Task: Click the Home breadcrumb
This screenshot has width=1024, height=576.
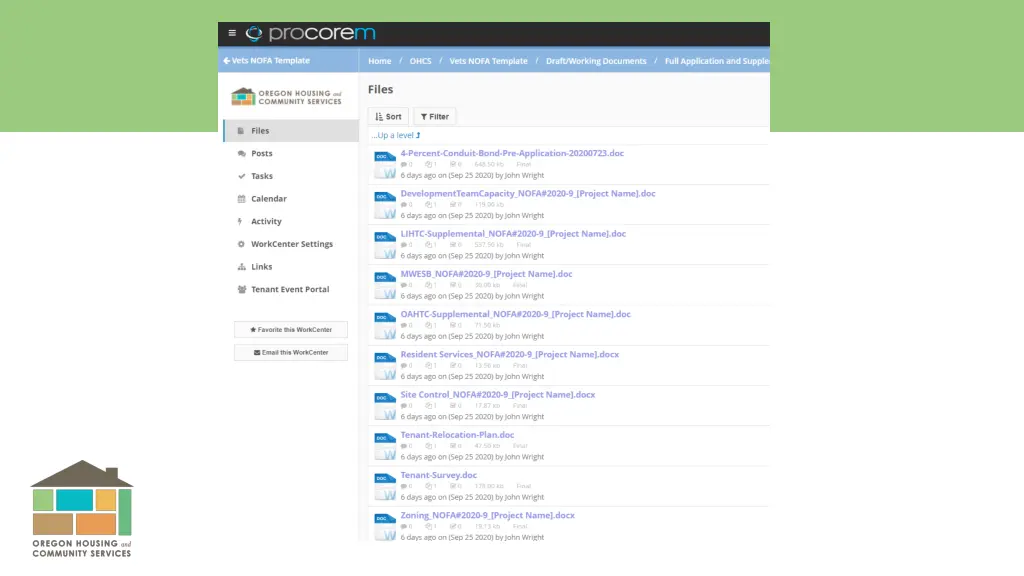Action: click(x=379, y=61)
